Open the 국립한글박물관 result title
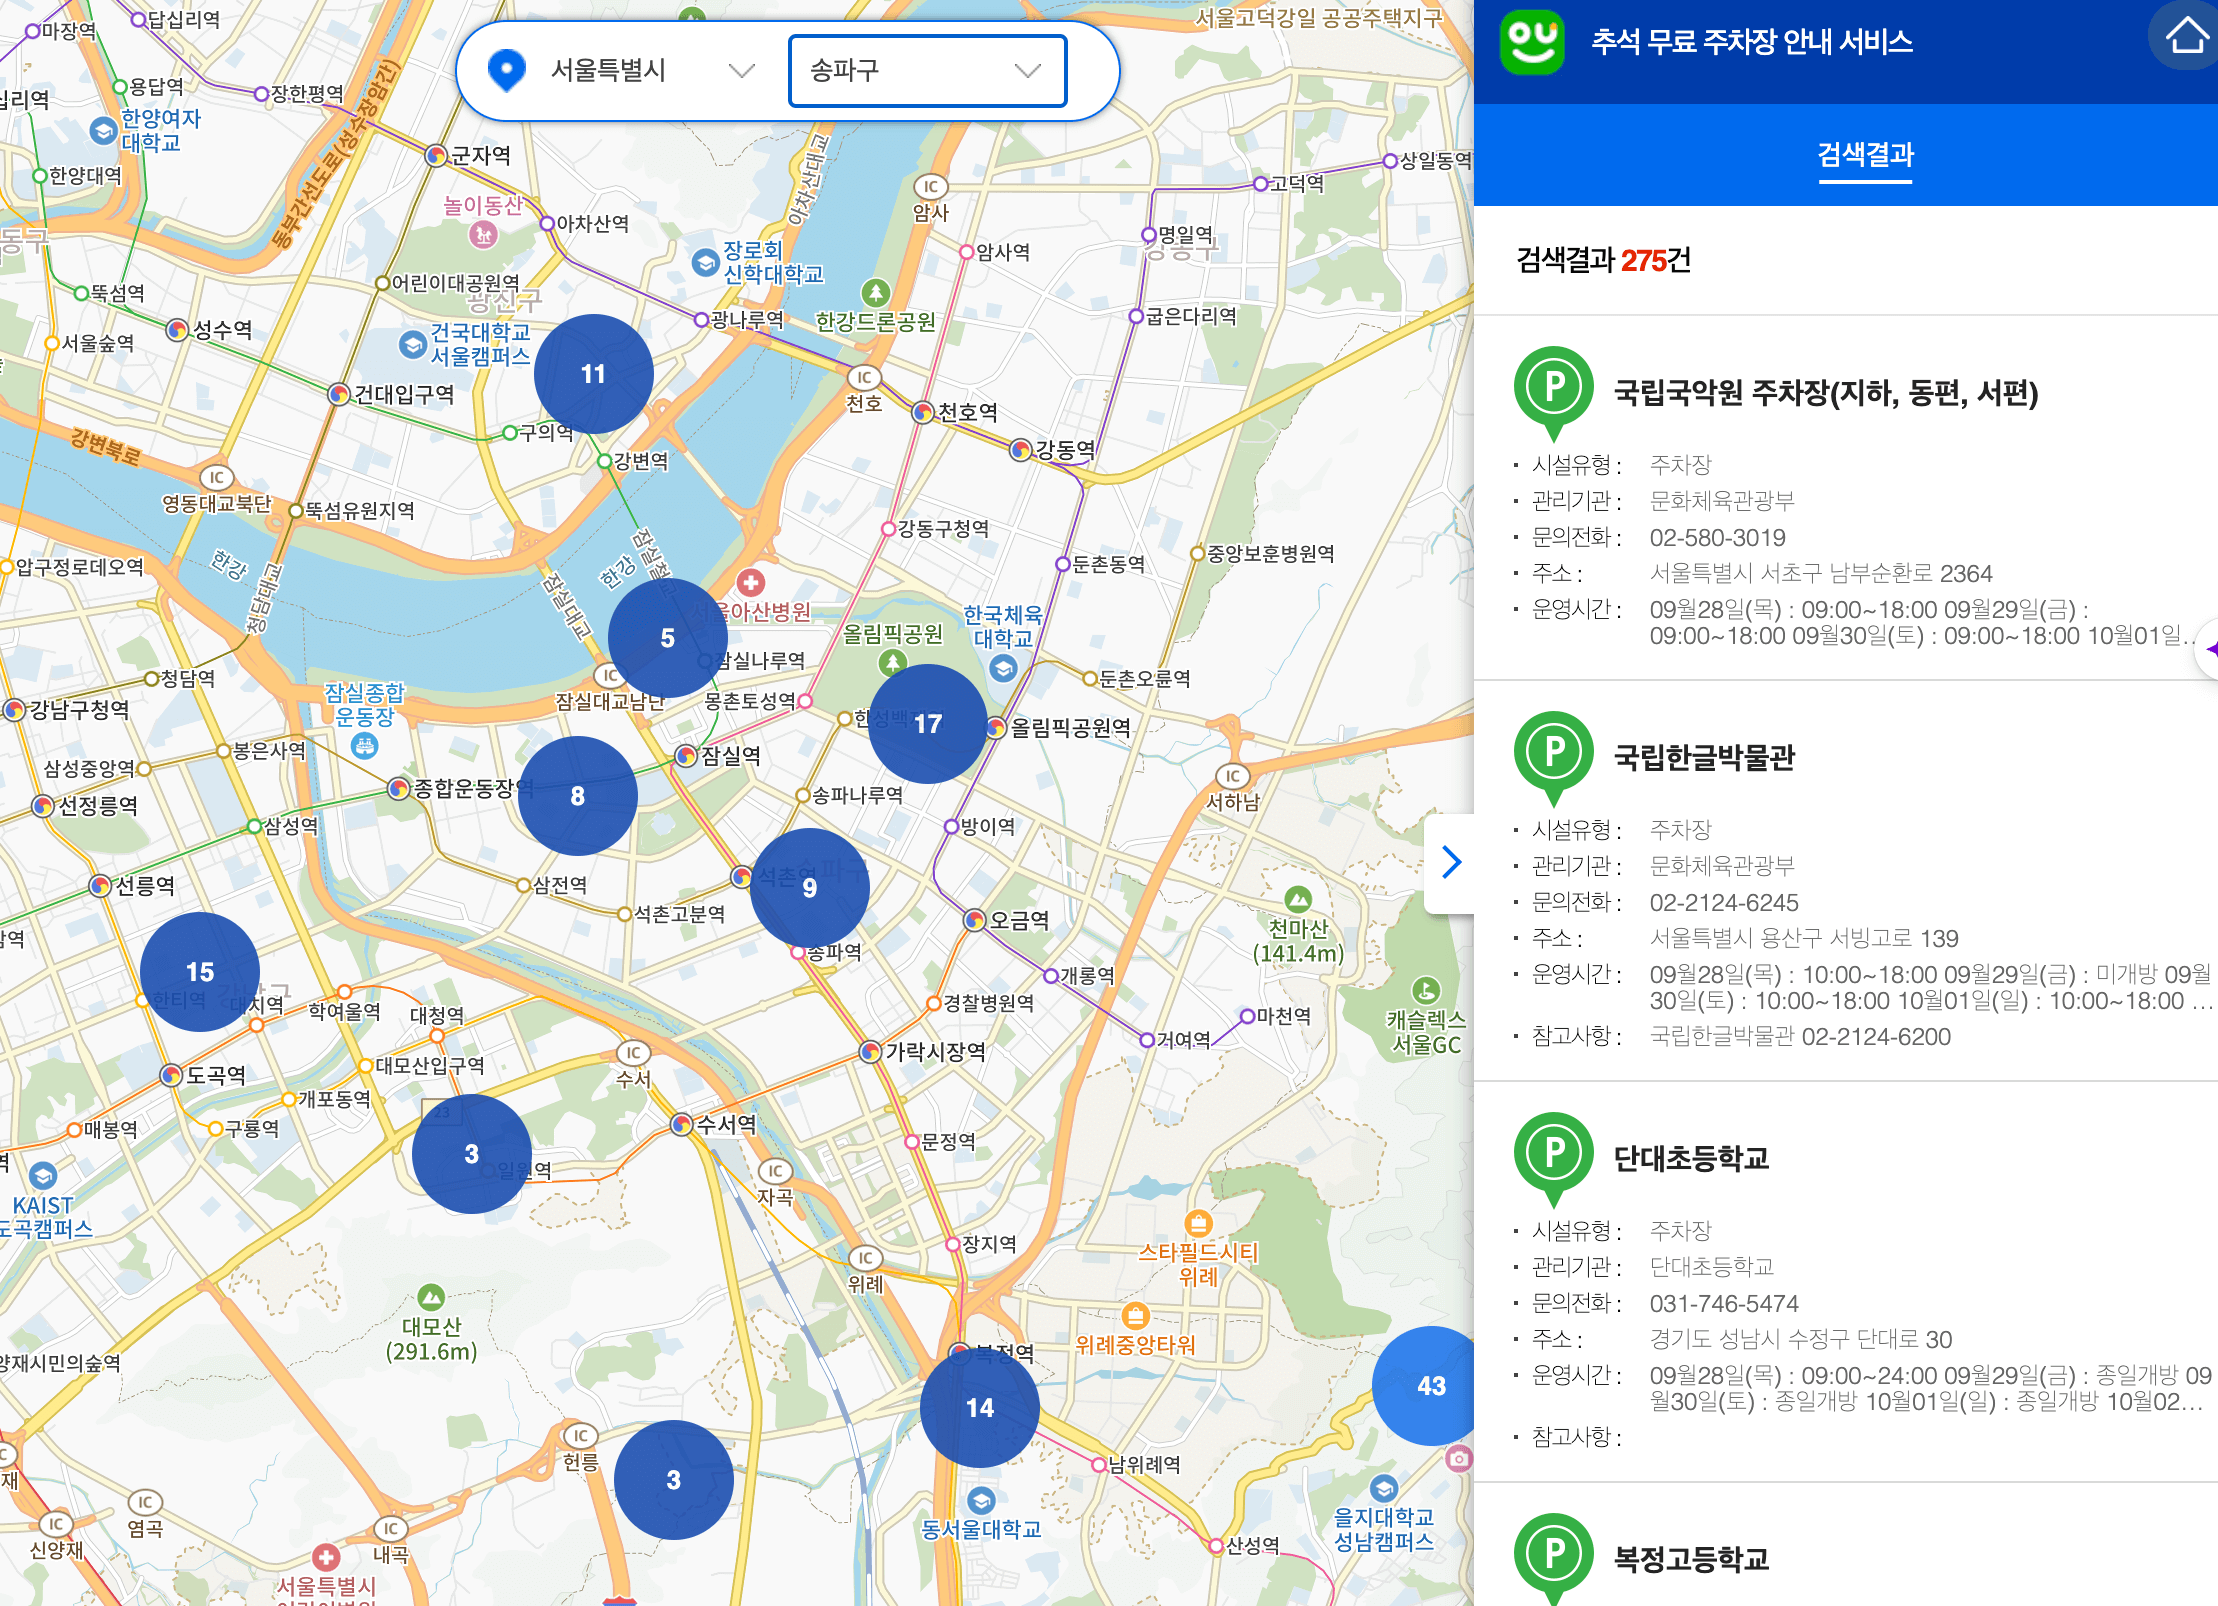 (x=1705, y=758)
